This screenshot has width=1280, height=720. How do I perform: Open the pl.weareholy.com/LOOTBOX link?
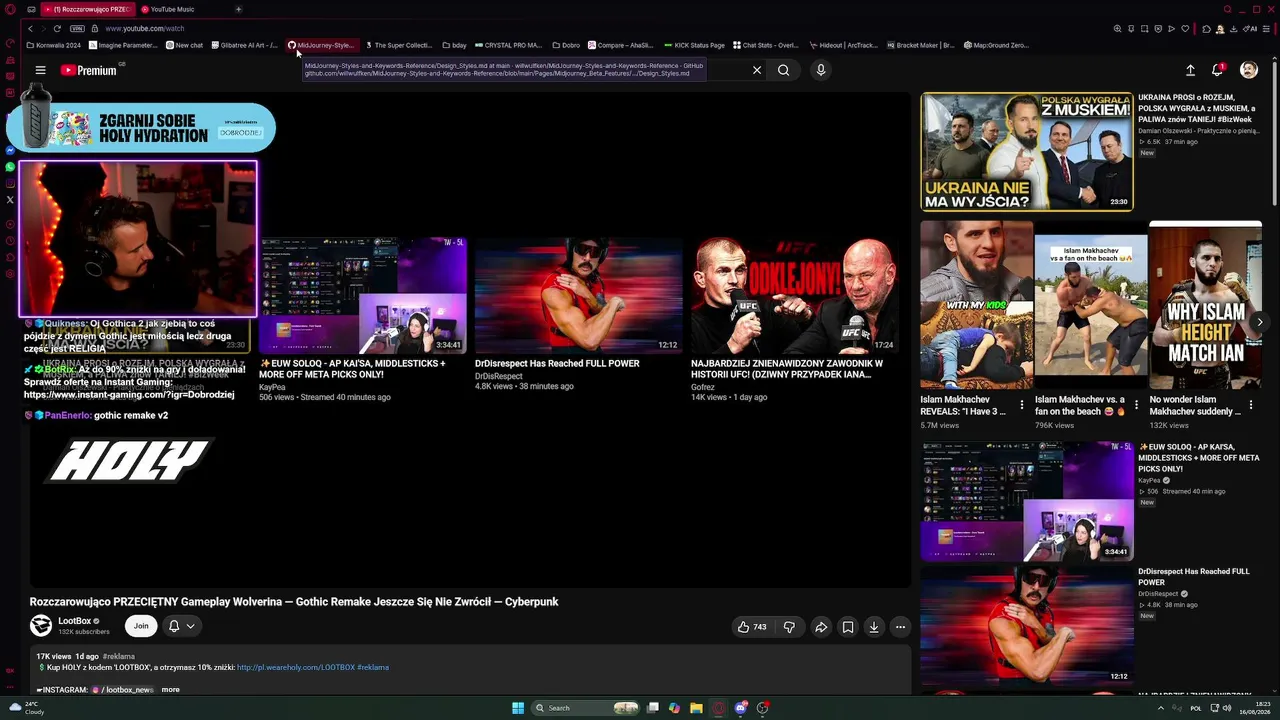296,667
